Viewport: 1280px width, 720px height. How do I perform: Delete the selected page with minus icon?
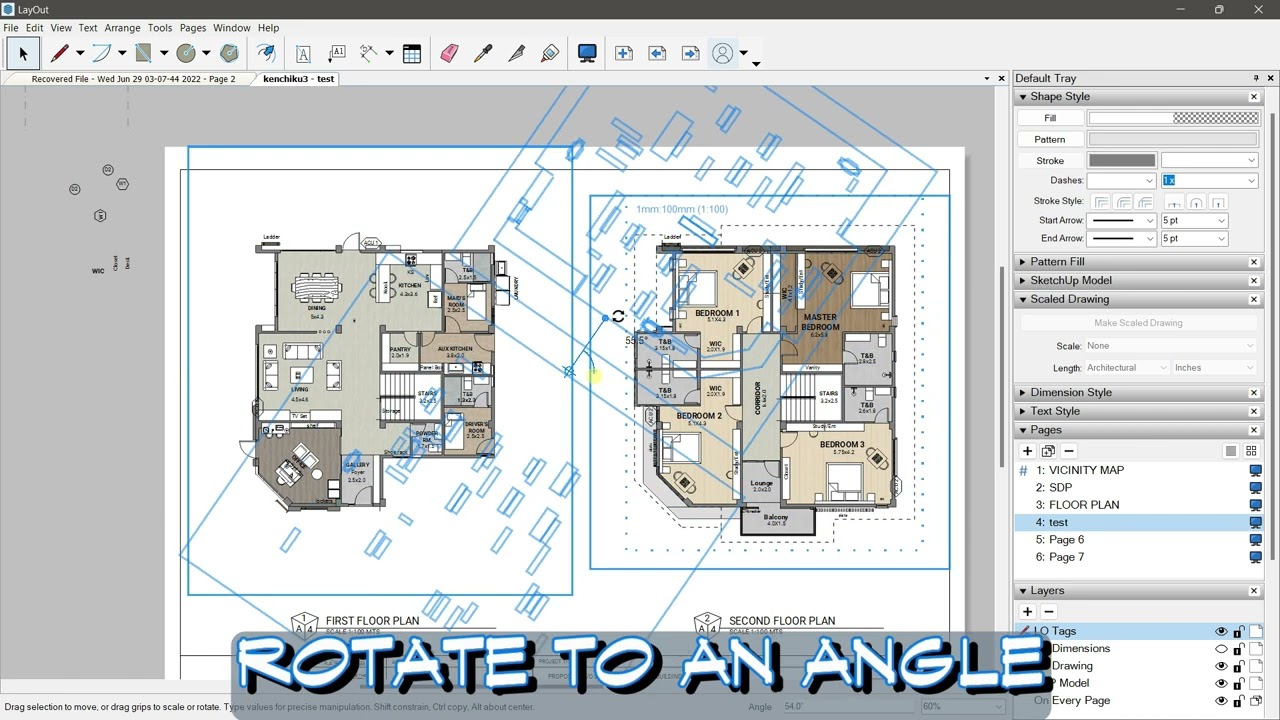click(1069, 451)
